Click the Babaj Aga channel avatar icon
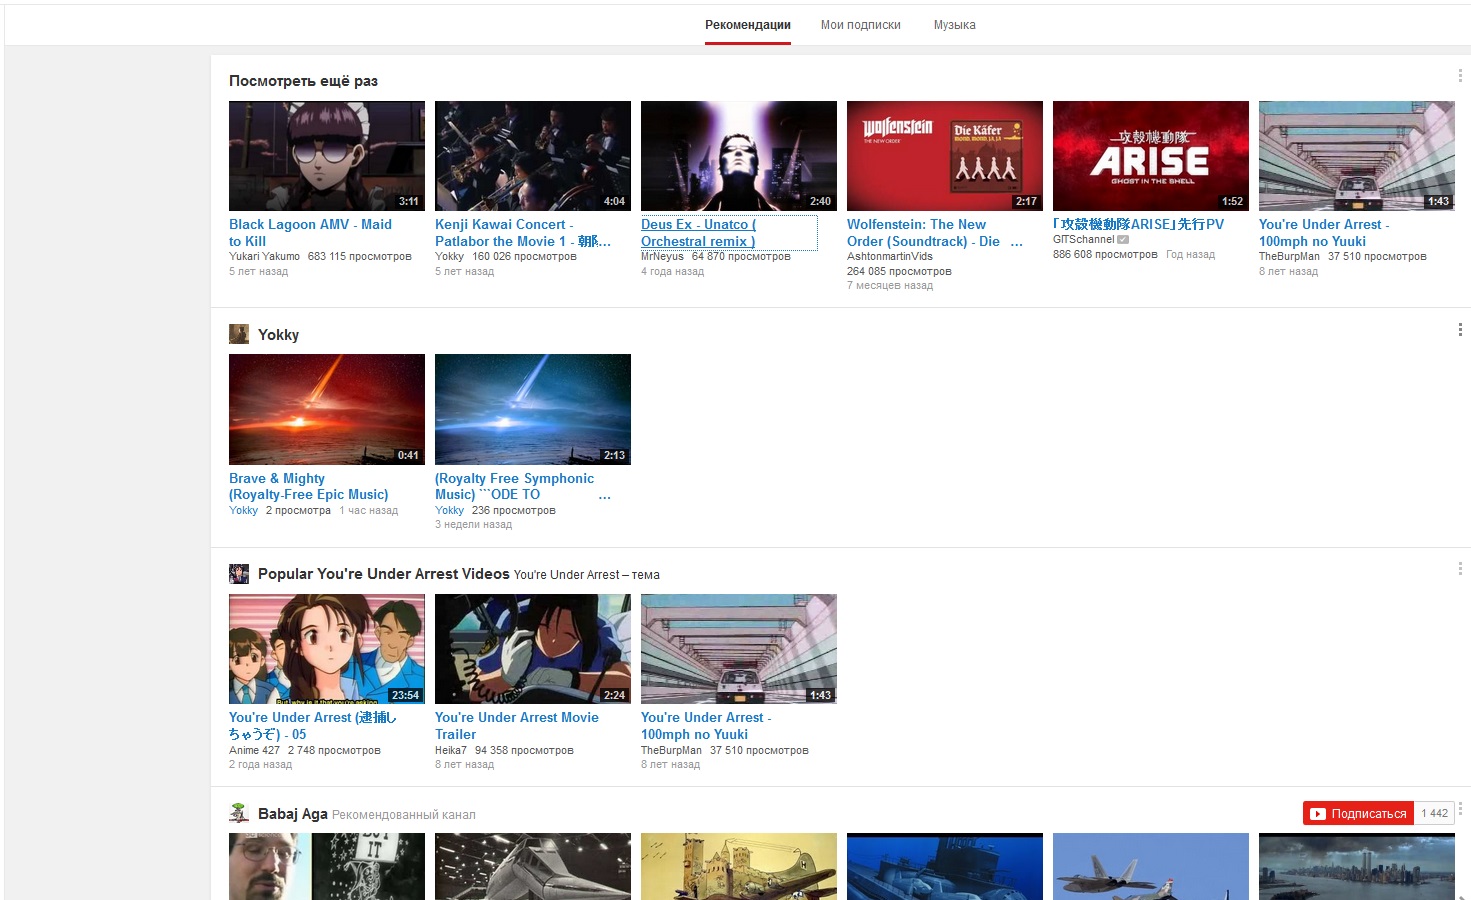 (x=239, y=813)
